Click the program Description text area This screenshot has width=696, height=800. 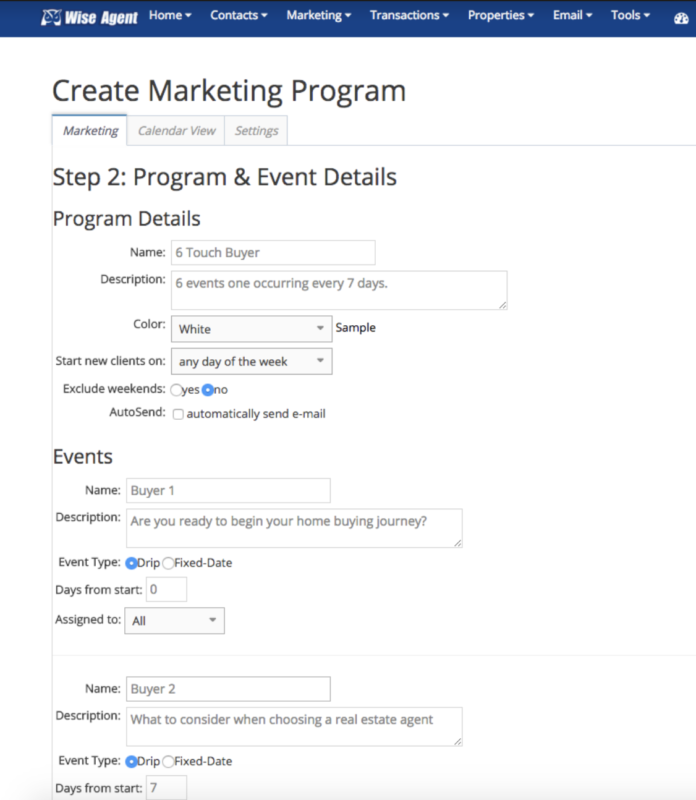click(338, 290)
